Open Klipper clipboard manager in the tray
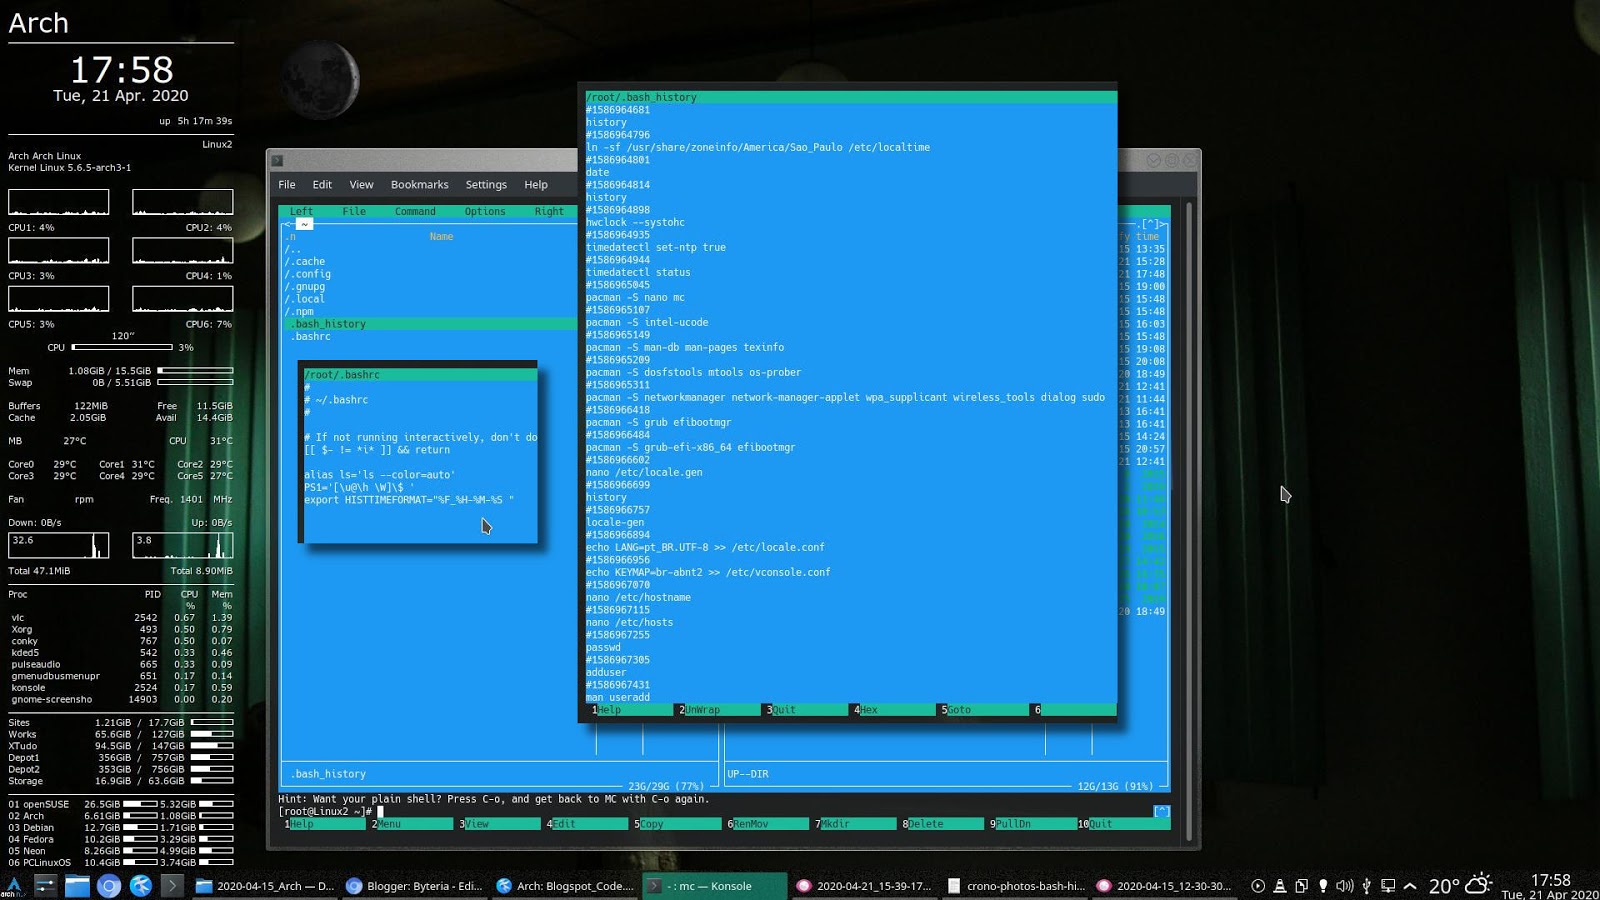 pos(1302,886)
